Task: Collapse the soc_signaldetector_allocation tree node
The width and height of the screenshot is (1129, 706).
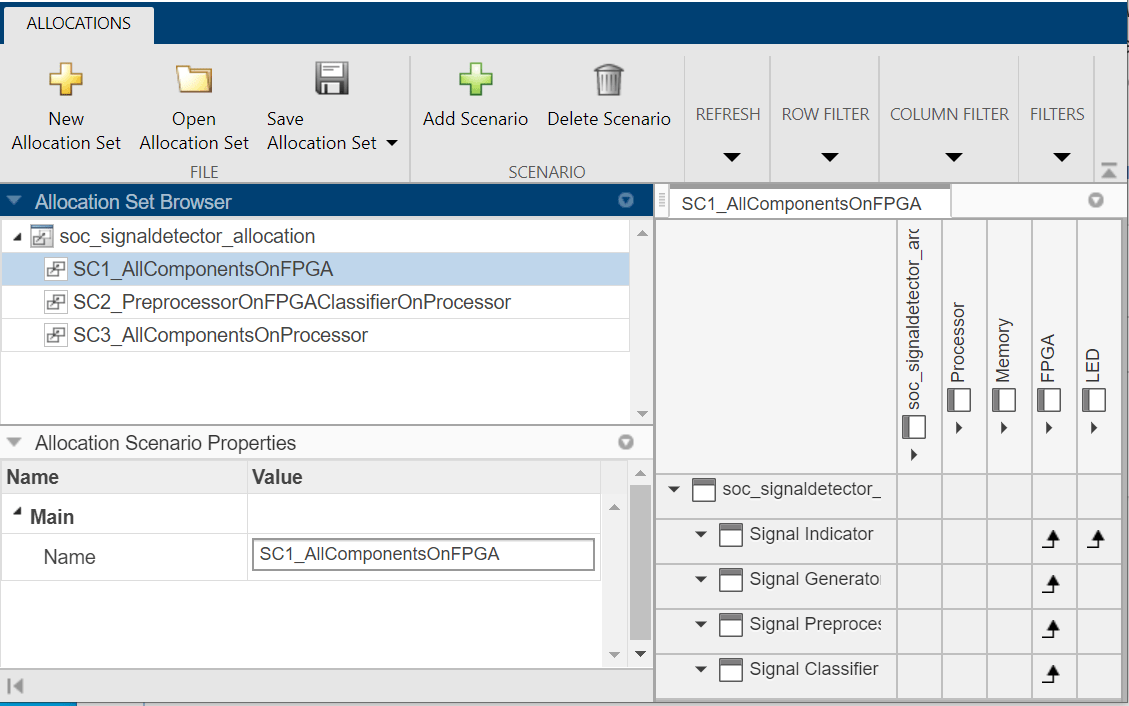Action: pyautogui.click(x=19, y=237)
